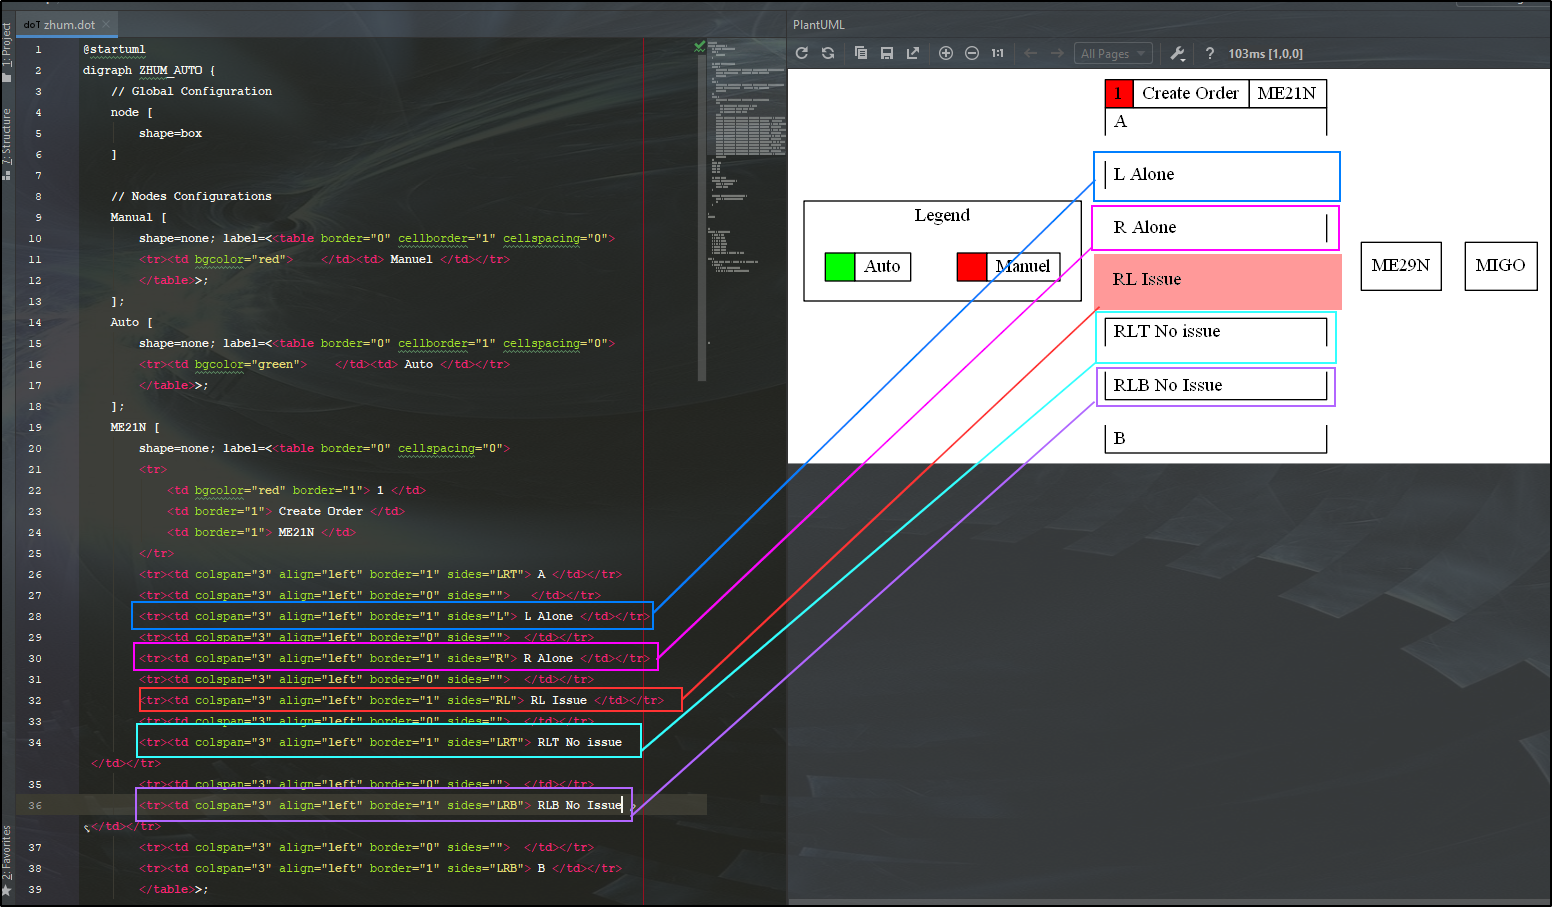
Task: Save the diagram using the disk icon
Action: coord(887,53)
